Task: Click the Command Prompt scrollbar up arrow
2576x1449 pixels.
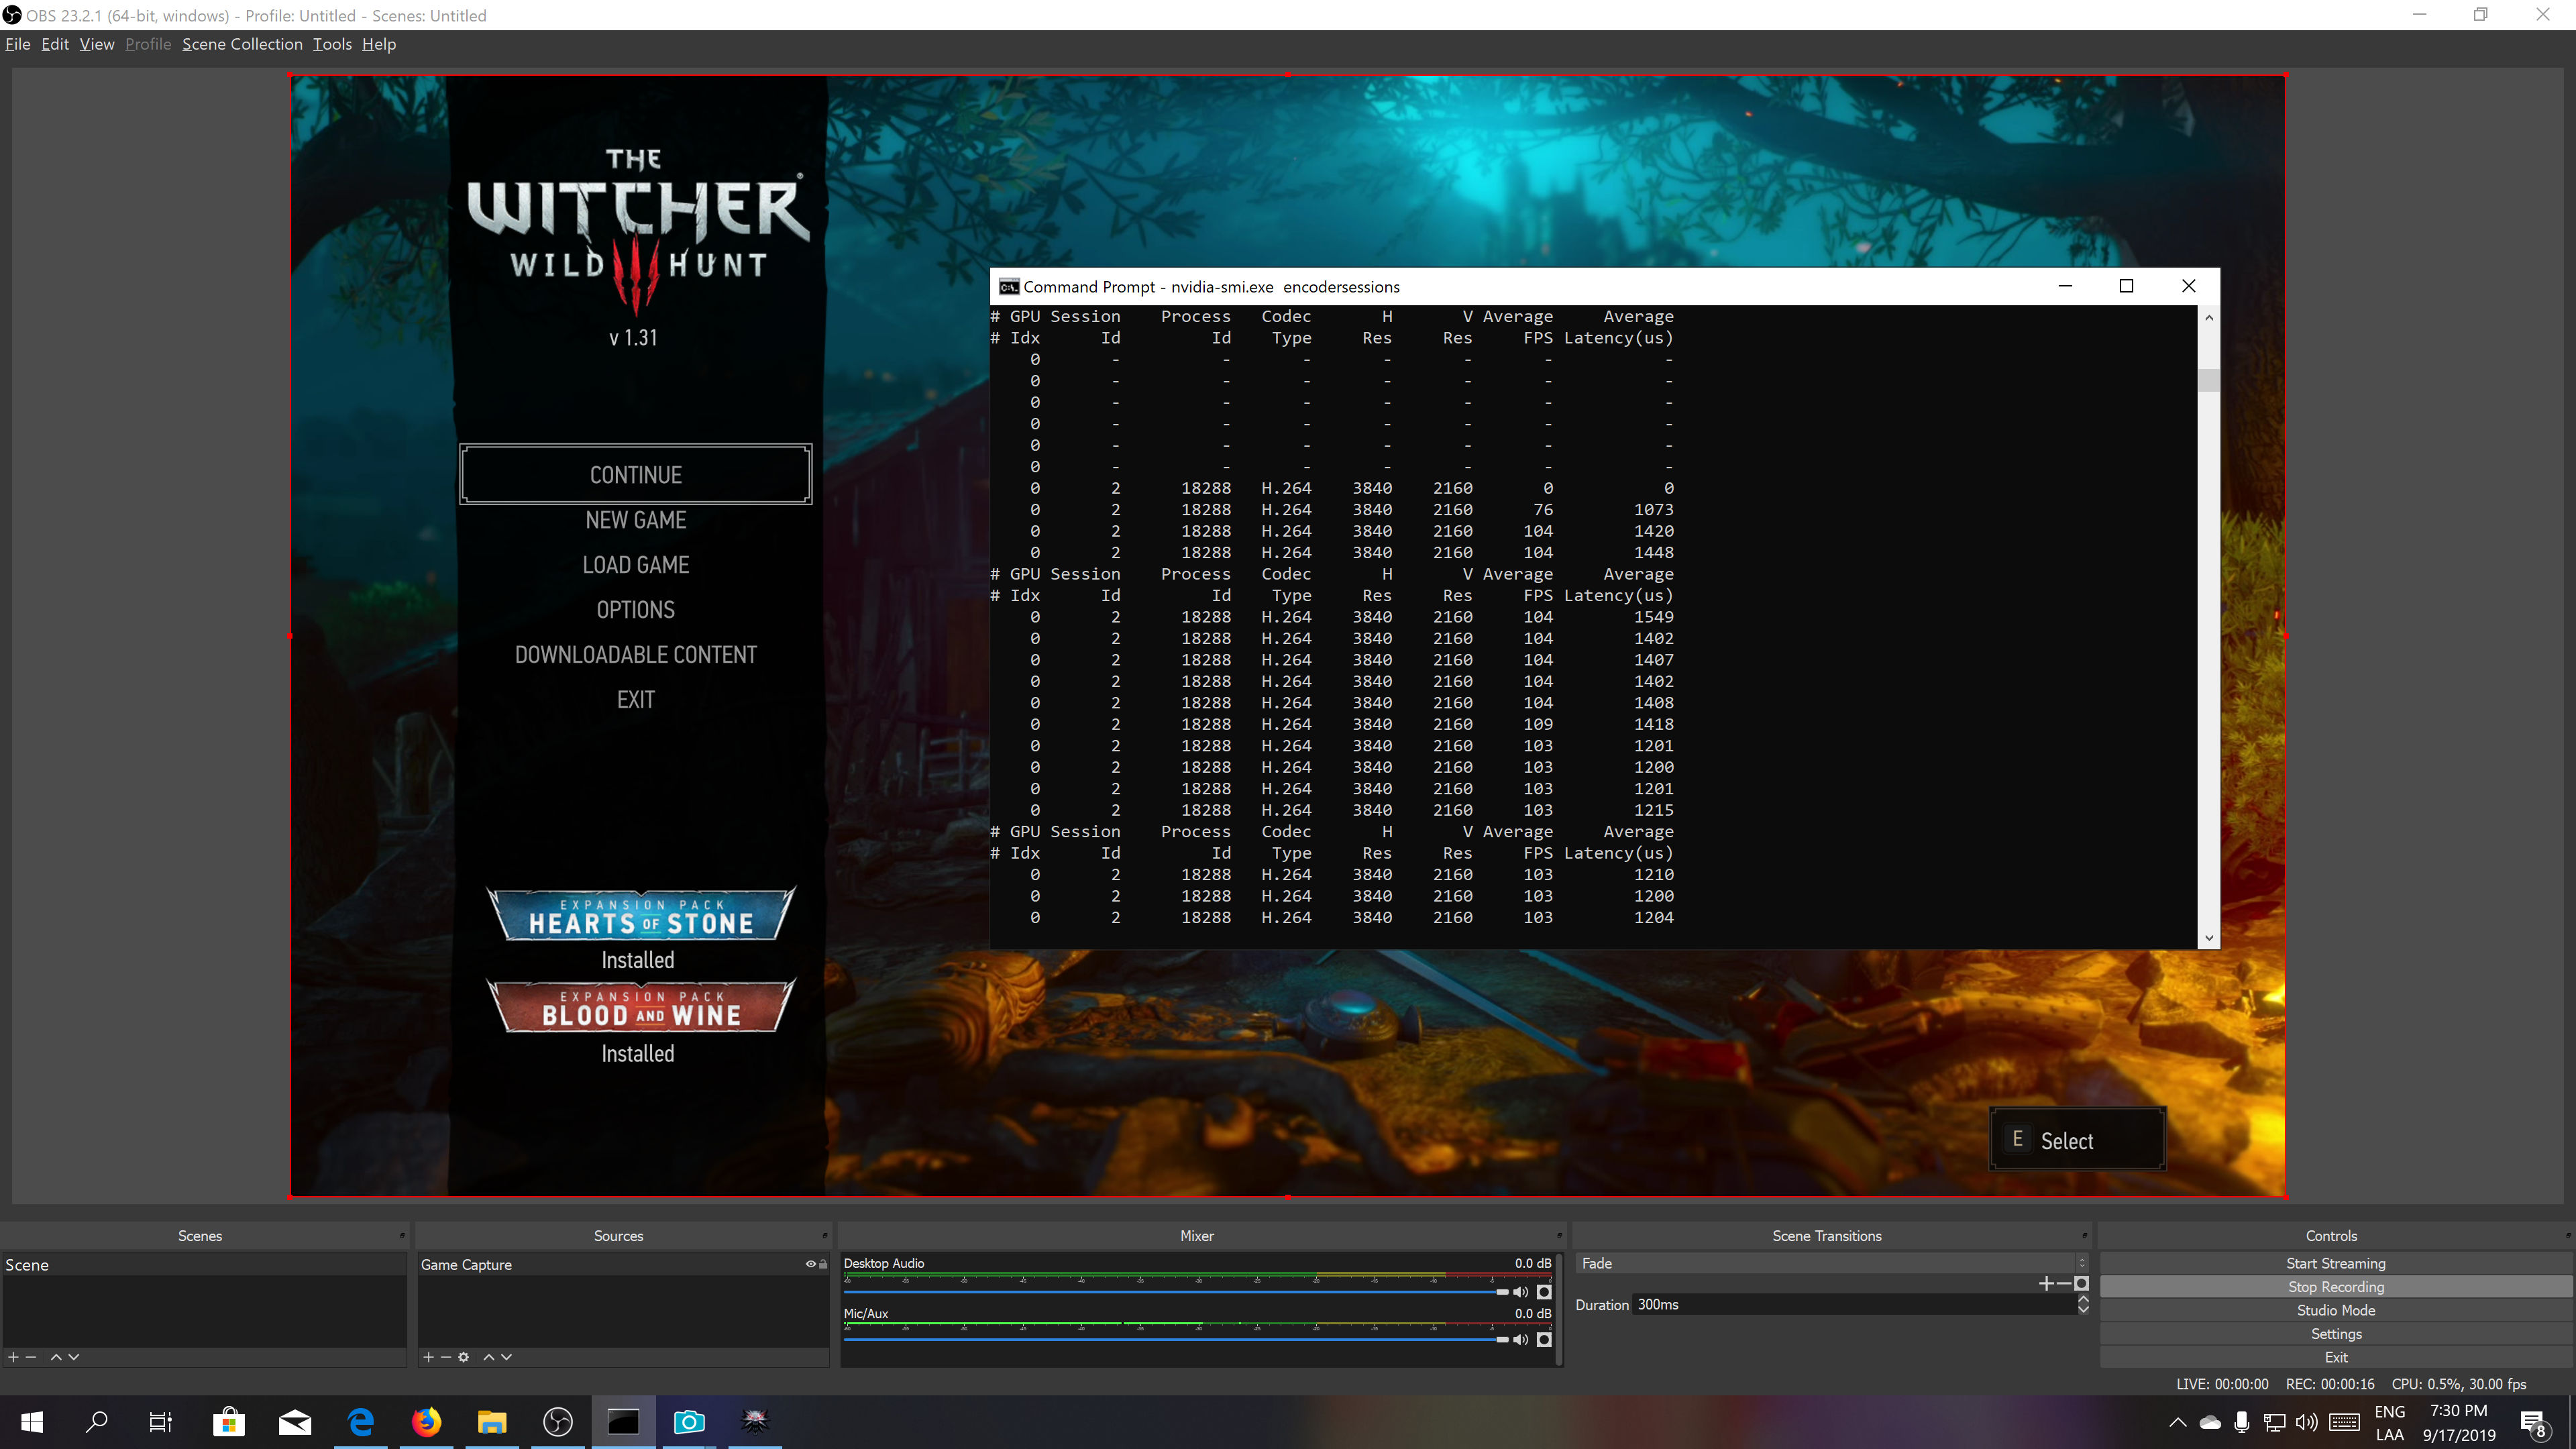Action: pyautogui.click(x=2209, y=318)
